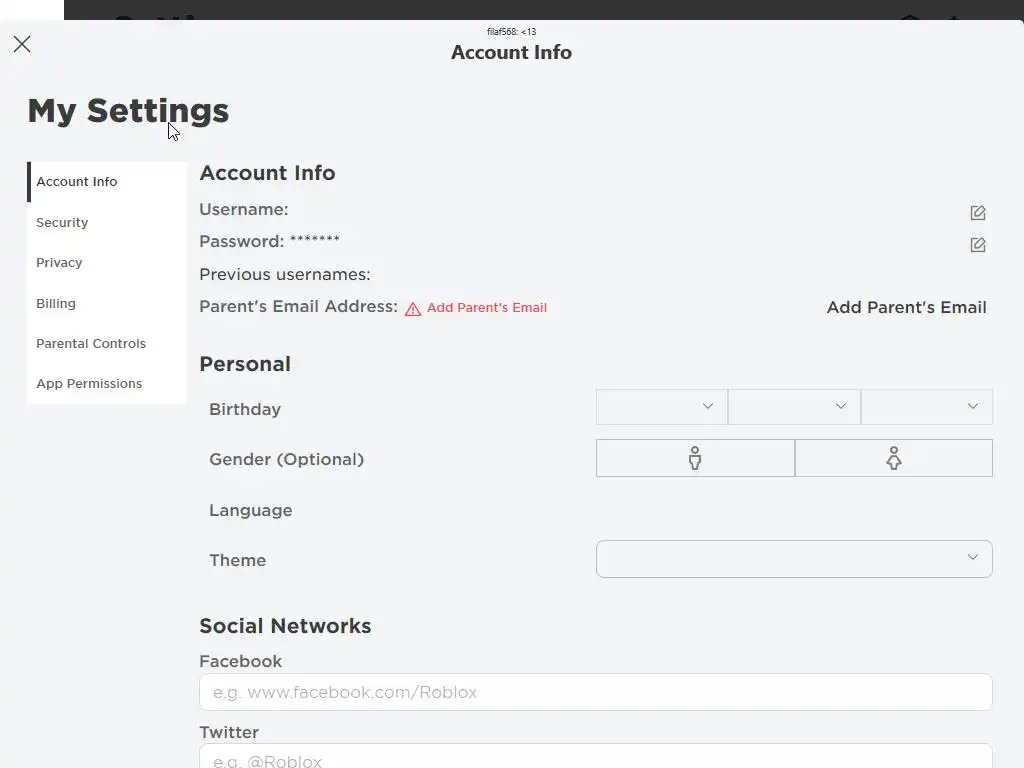Select the Account Info sidebar tab
The image size is (1024, 768).
tap(77, 182)
